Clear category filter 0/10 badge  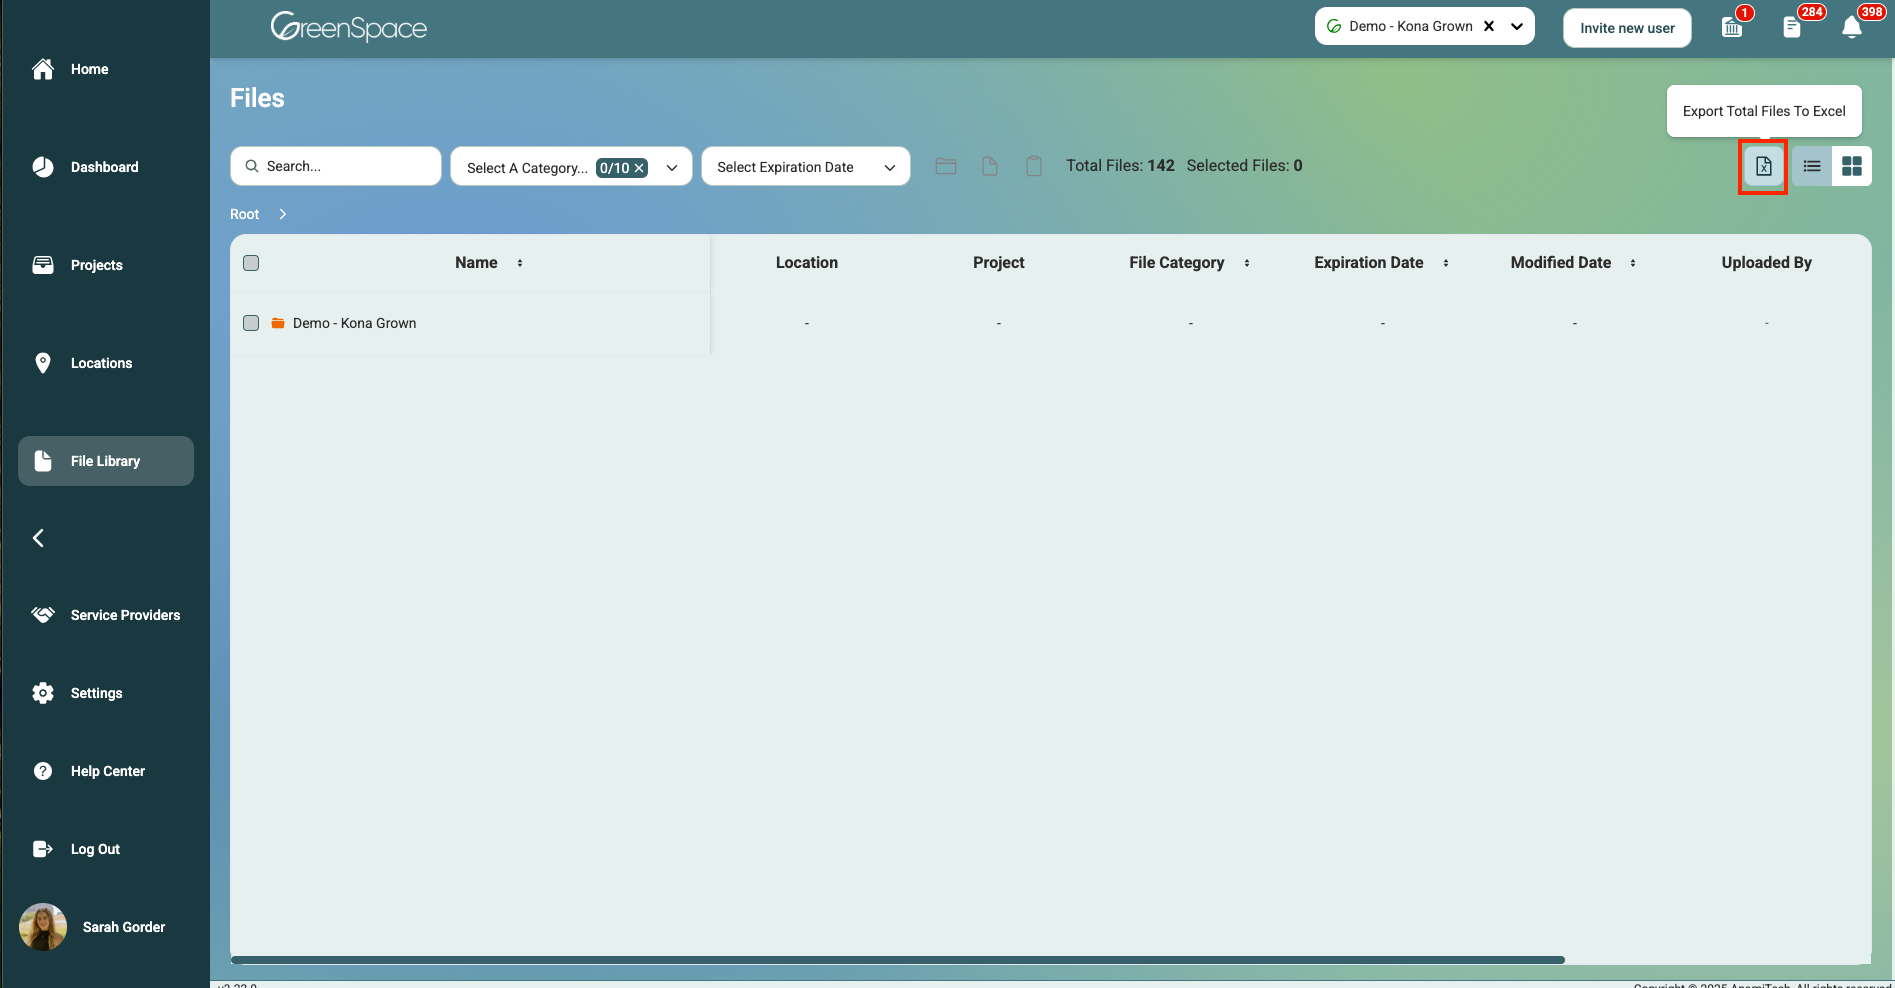[x=639, y=168]
